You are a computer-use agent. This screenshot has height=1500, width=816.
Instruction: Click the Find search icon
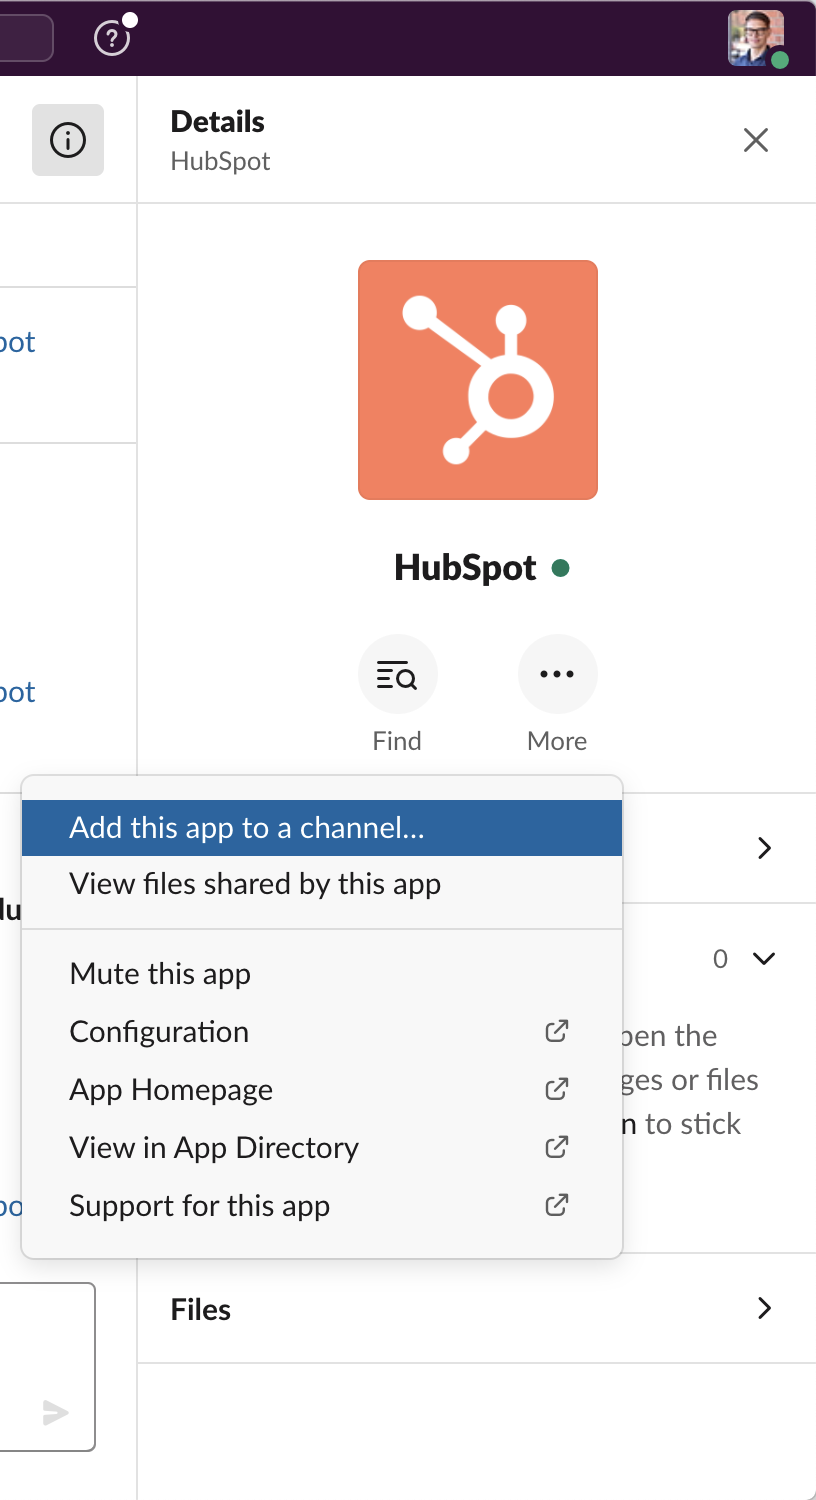coord(397,675)
